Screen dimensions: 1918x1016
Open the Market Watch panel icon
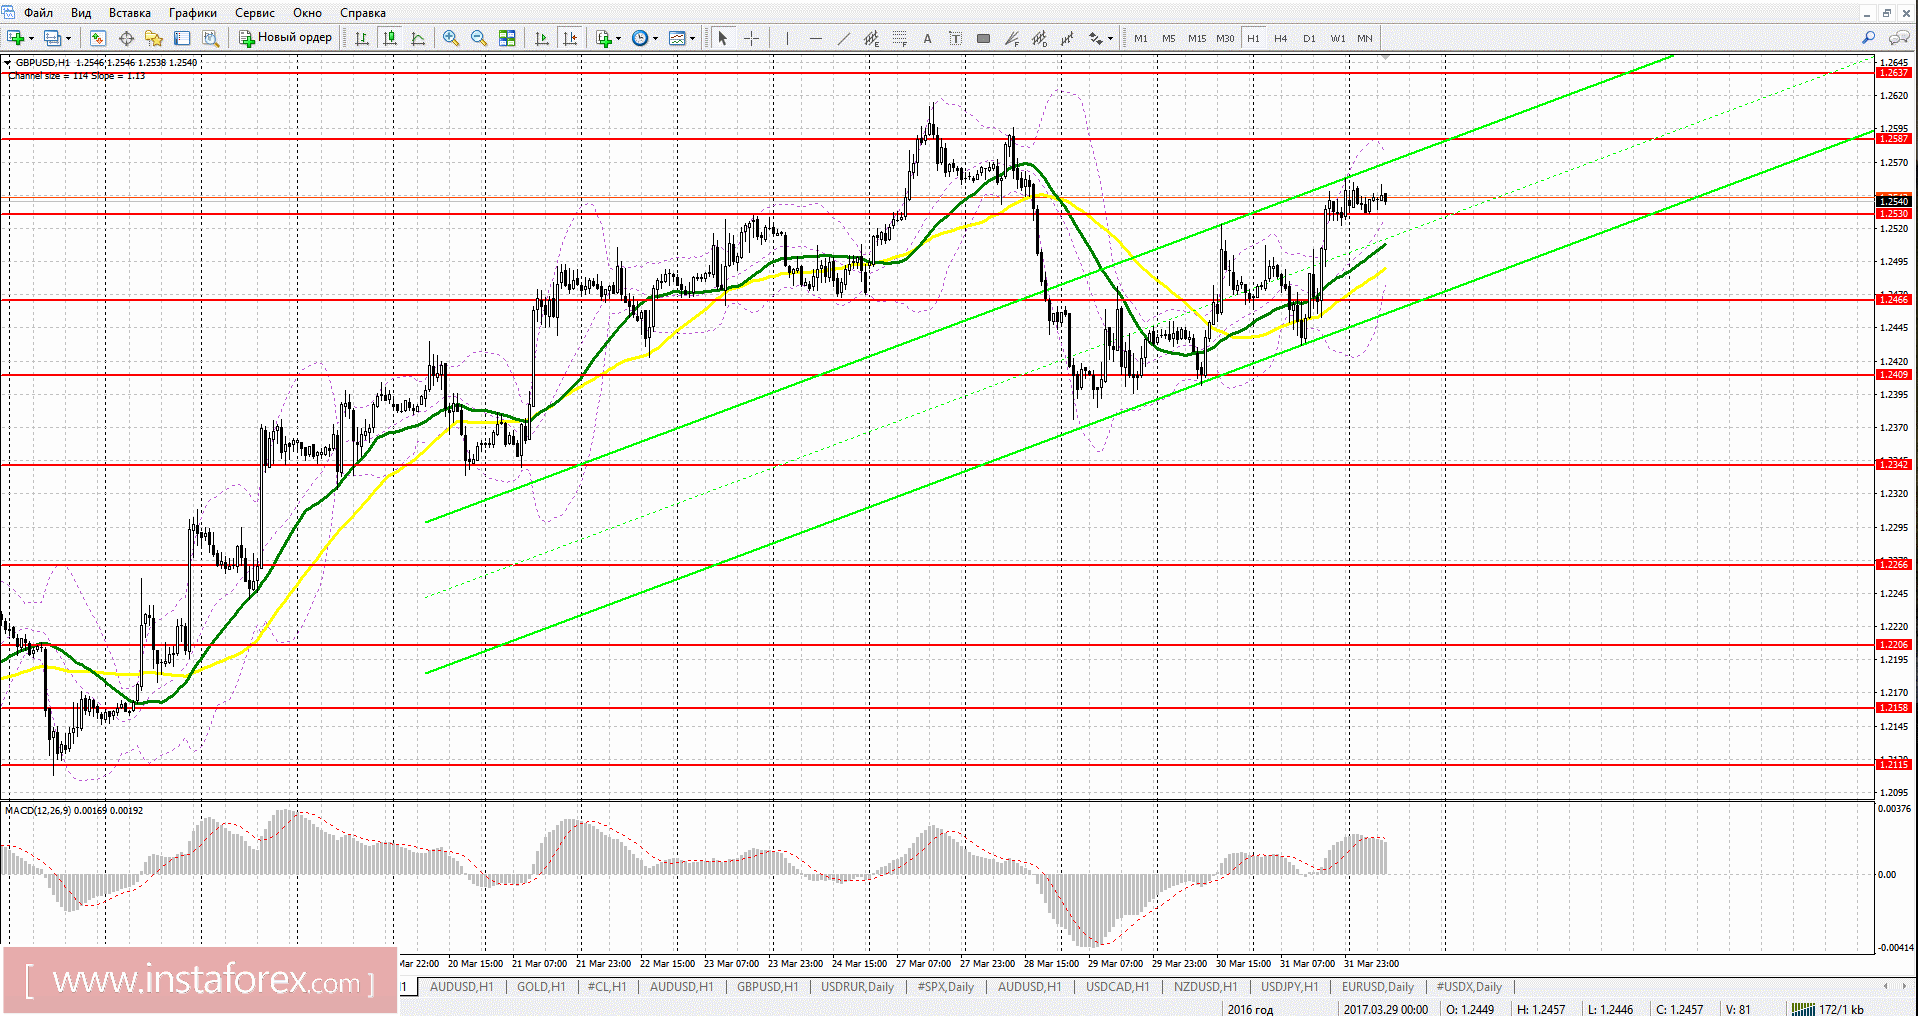[x=98, y=38]
